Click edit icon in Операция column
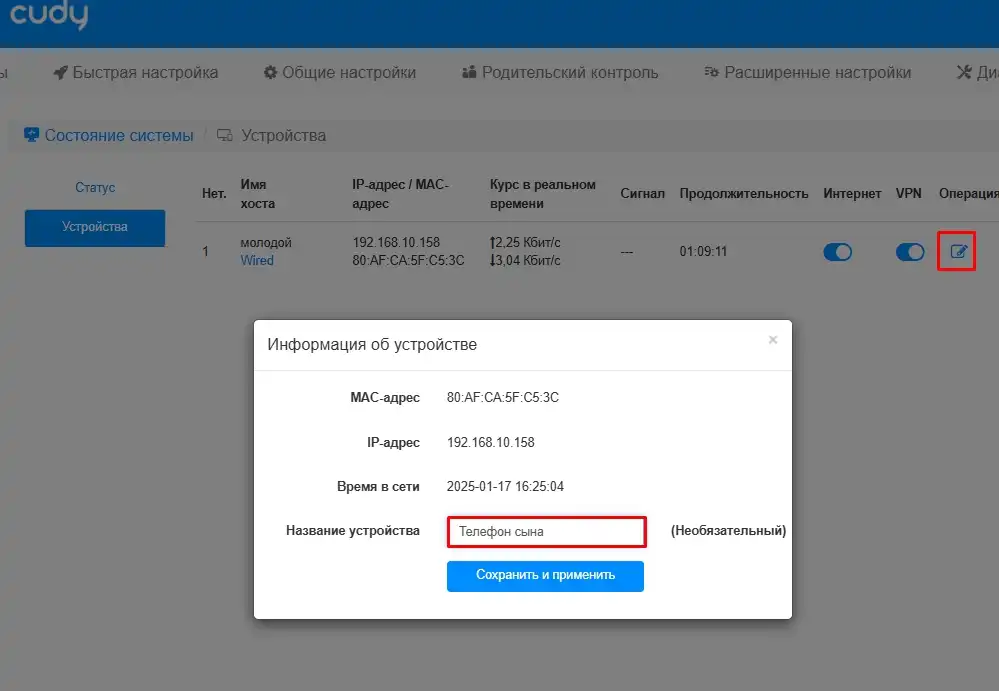Image resolution: width=999 pixels, height=691 pixels. 958,252
